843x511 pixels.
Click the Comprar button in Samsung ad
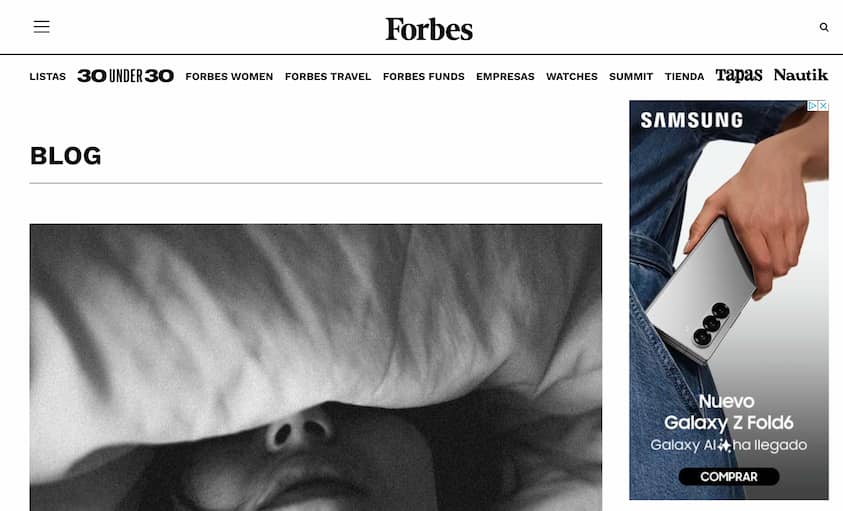pos(728,477)
